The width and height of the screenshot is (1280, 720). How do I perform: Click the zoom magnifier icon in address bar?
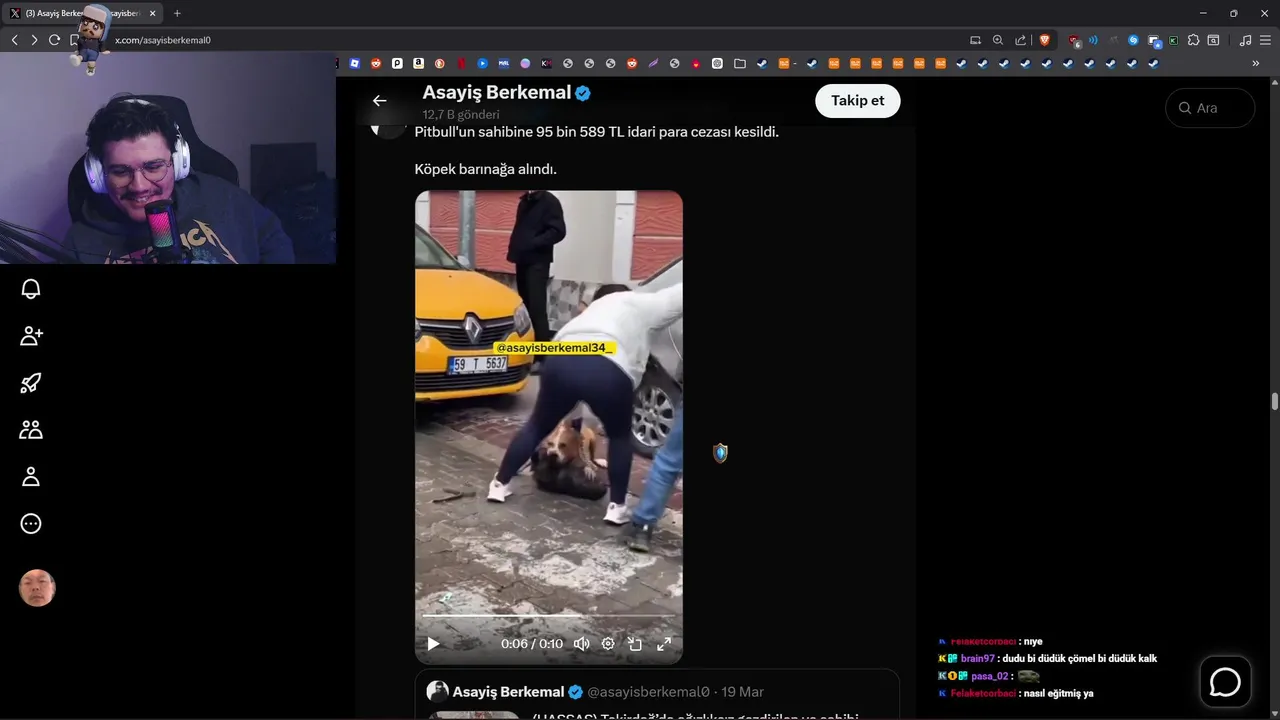[997, 40]
